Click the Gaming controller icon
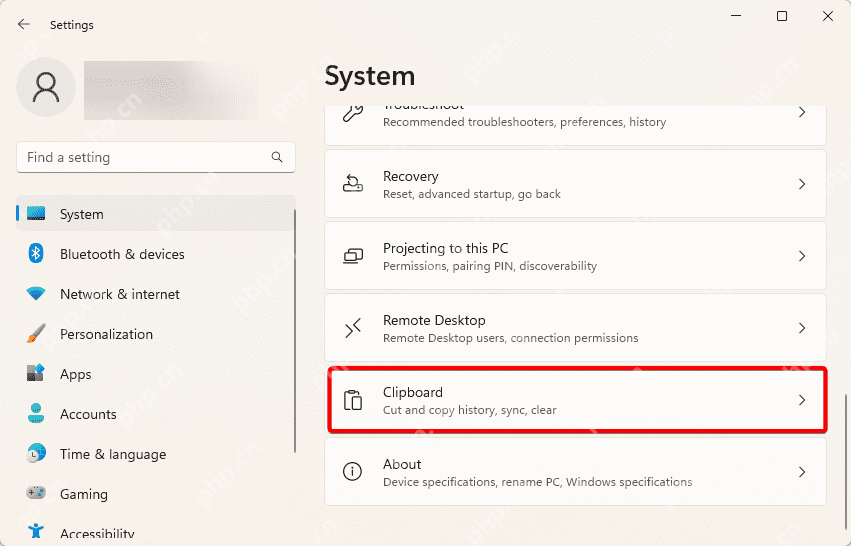This screenshot has width=851, height=546. pos(36,493)
